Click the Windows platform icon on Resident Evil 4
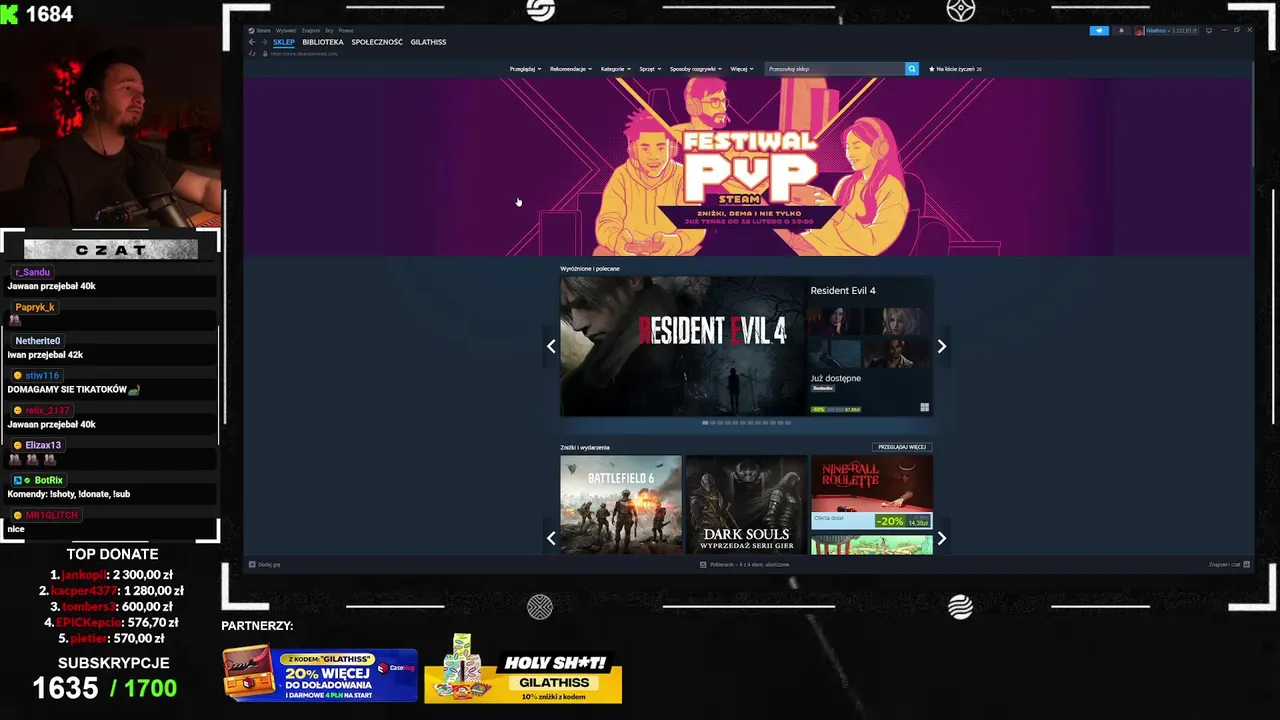The width and height of the screenshot is (1280, 720). tap(924, 408)
